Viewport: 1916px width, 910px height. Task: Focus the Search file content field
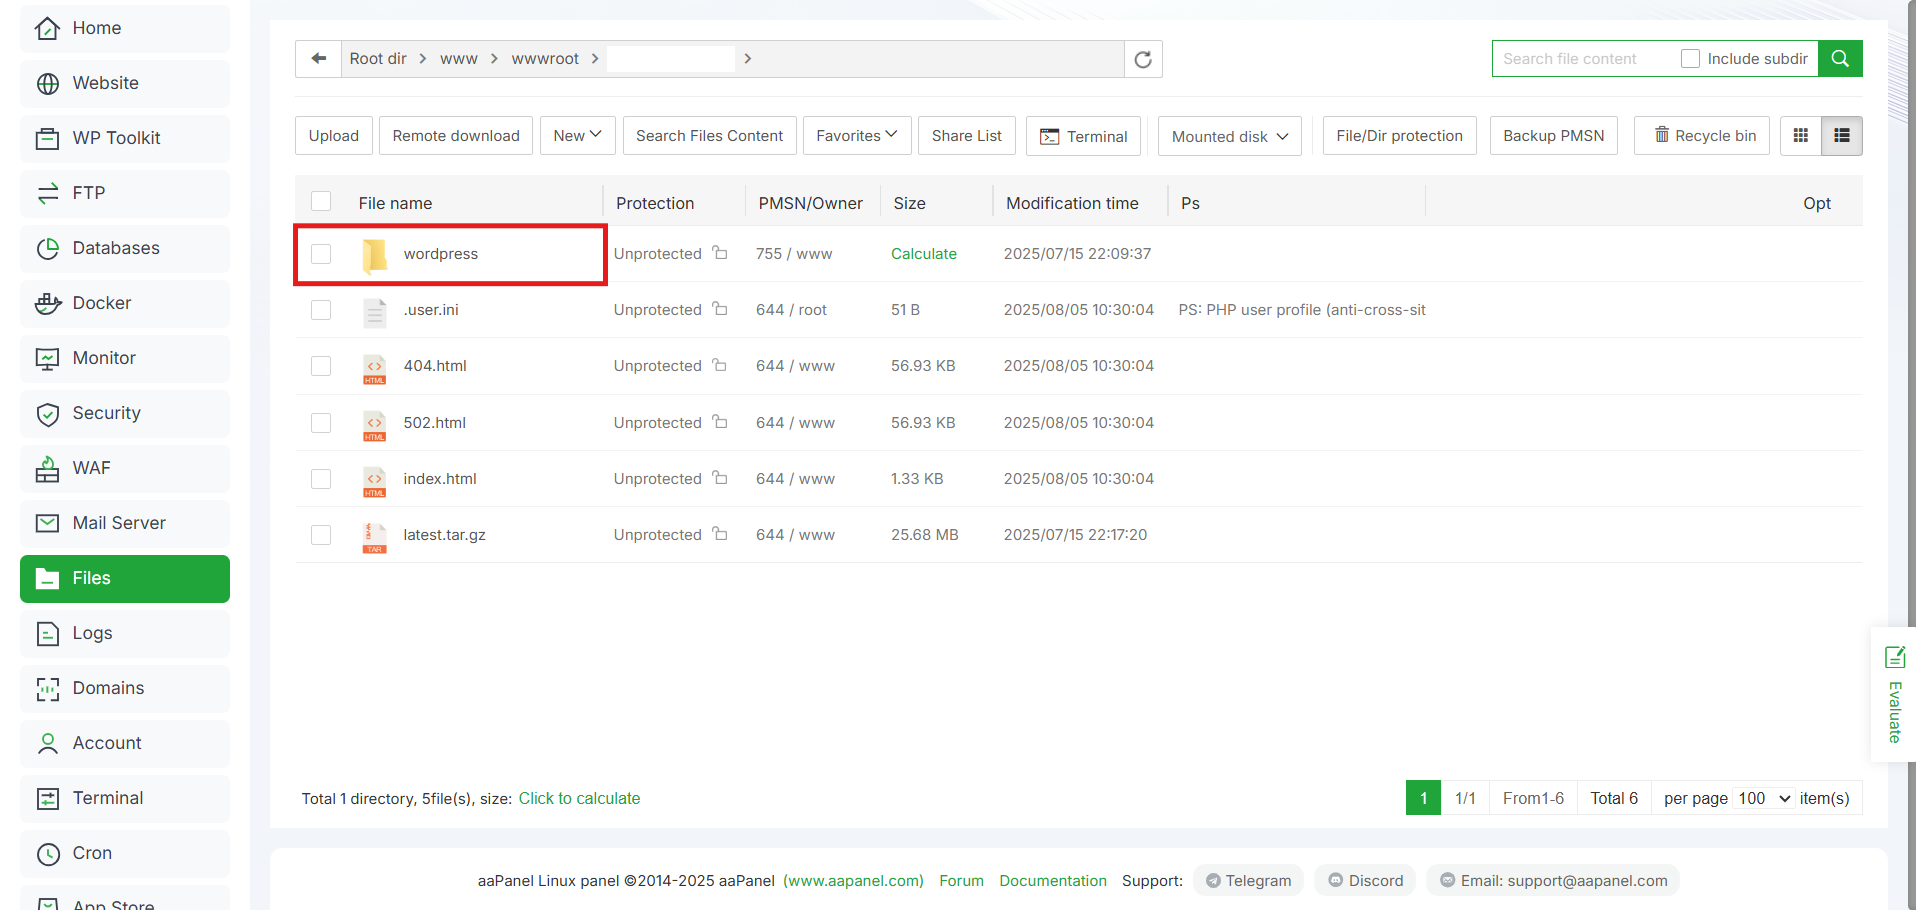(1584, 59)
